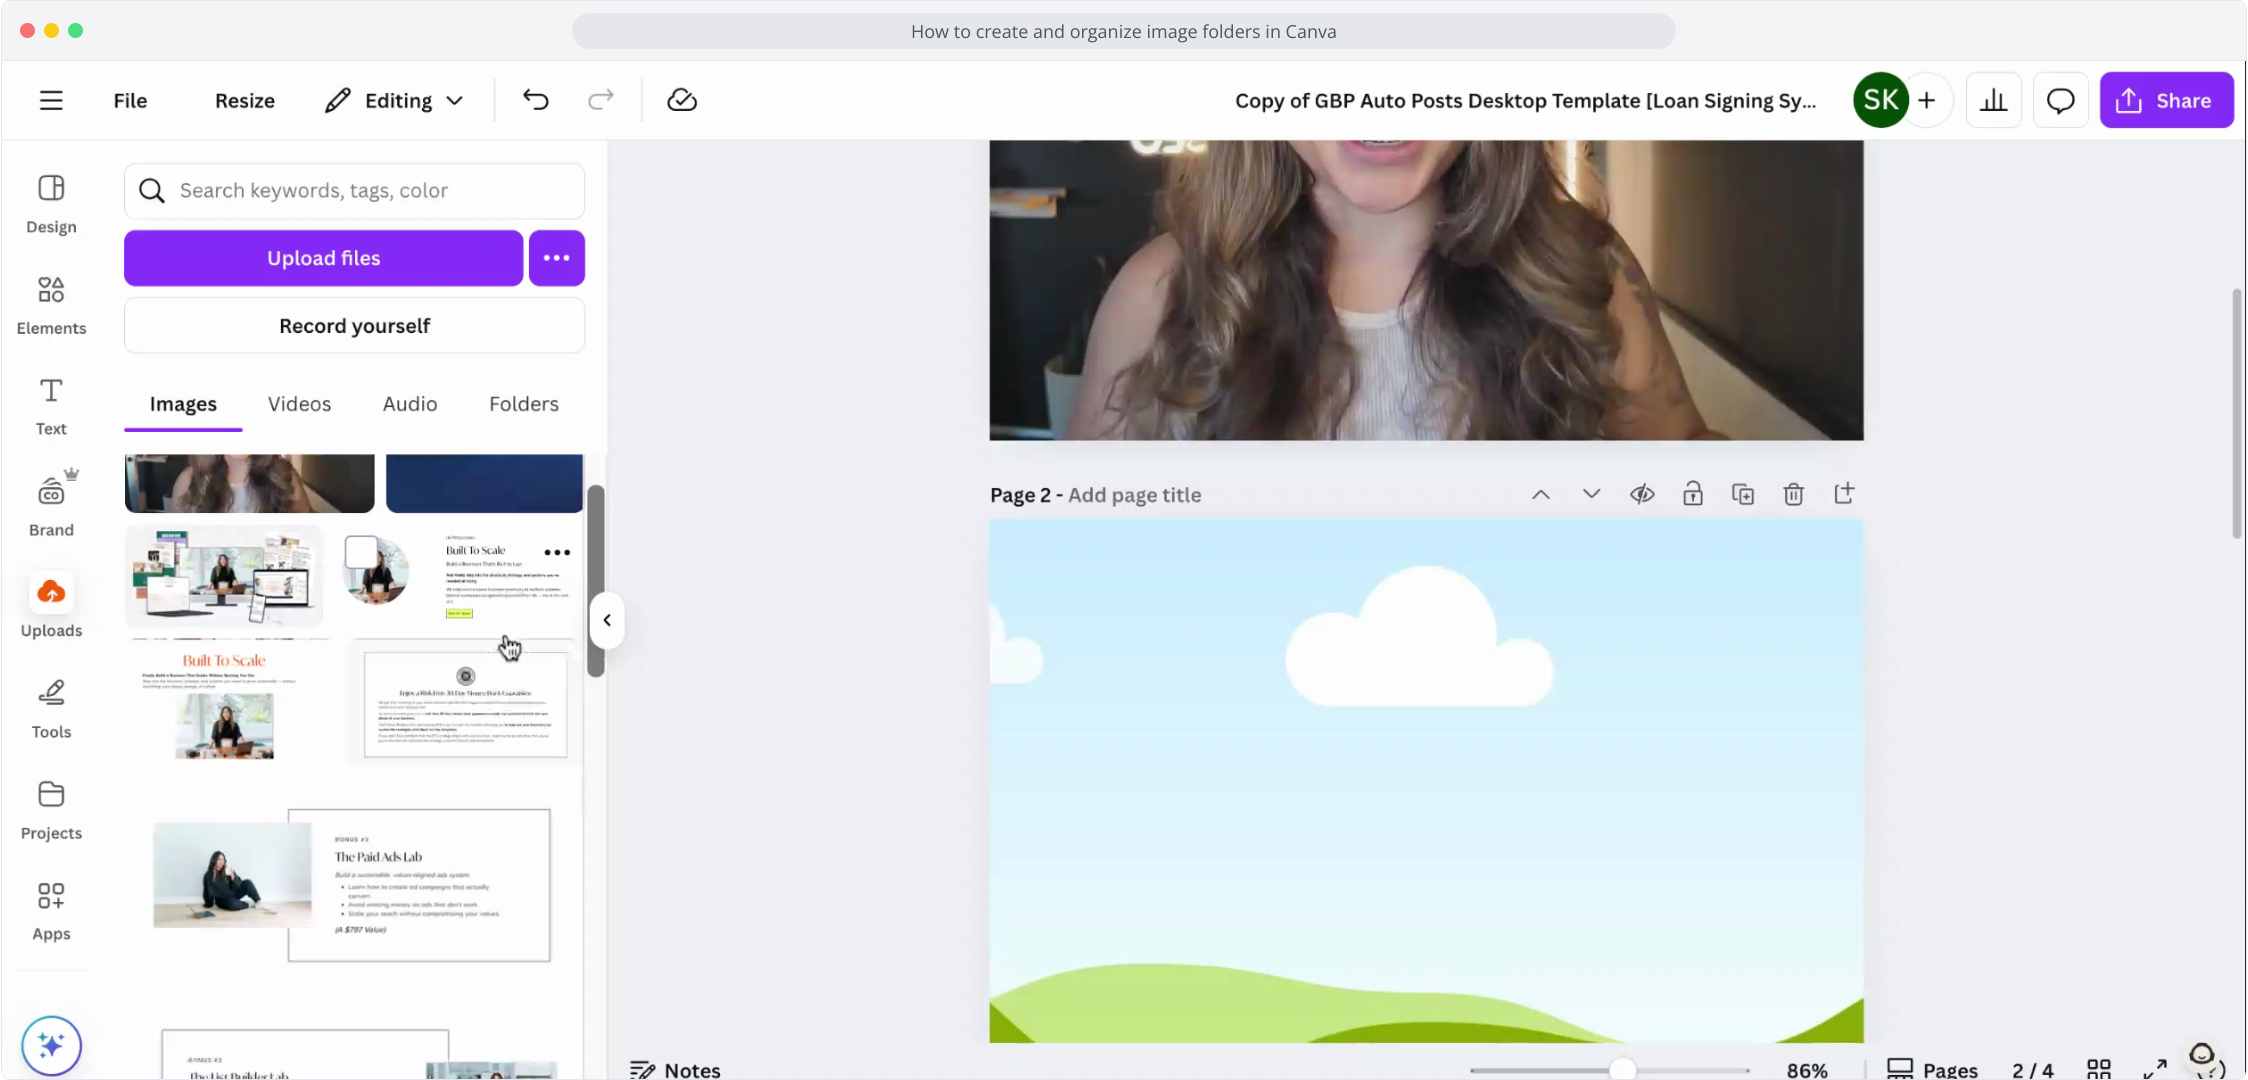The width and height of the screenshot is (2248, 1080).
Task: Open the Text panel
Action: pyautogui.click(x=51, y=406)
